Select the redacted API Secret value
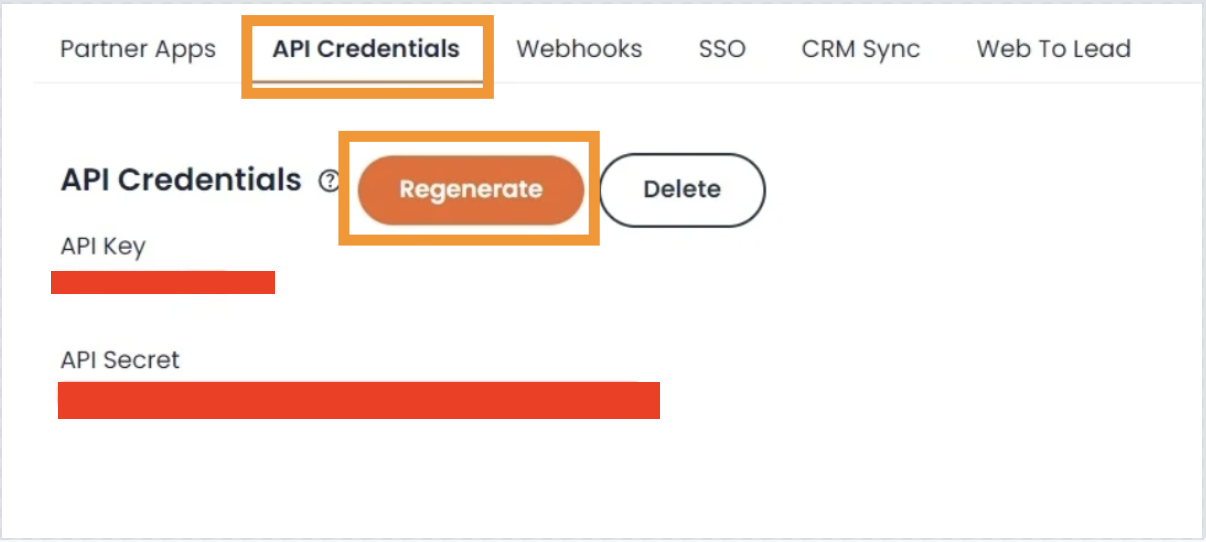Image resolution: width=1206 pixels, height=542 pixels. (359, 400)
